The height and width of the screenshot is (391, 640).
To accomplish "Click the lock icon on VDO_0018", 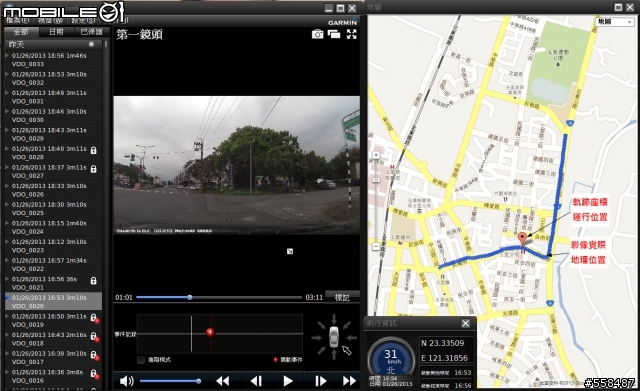I will 94,337.
